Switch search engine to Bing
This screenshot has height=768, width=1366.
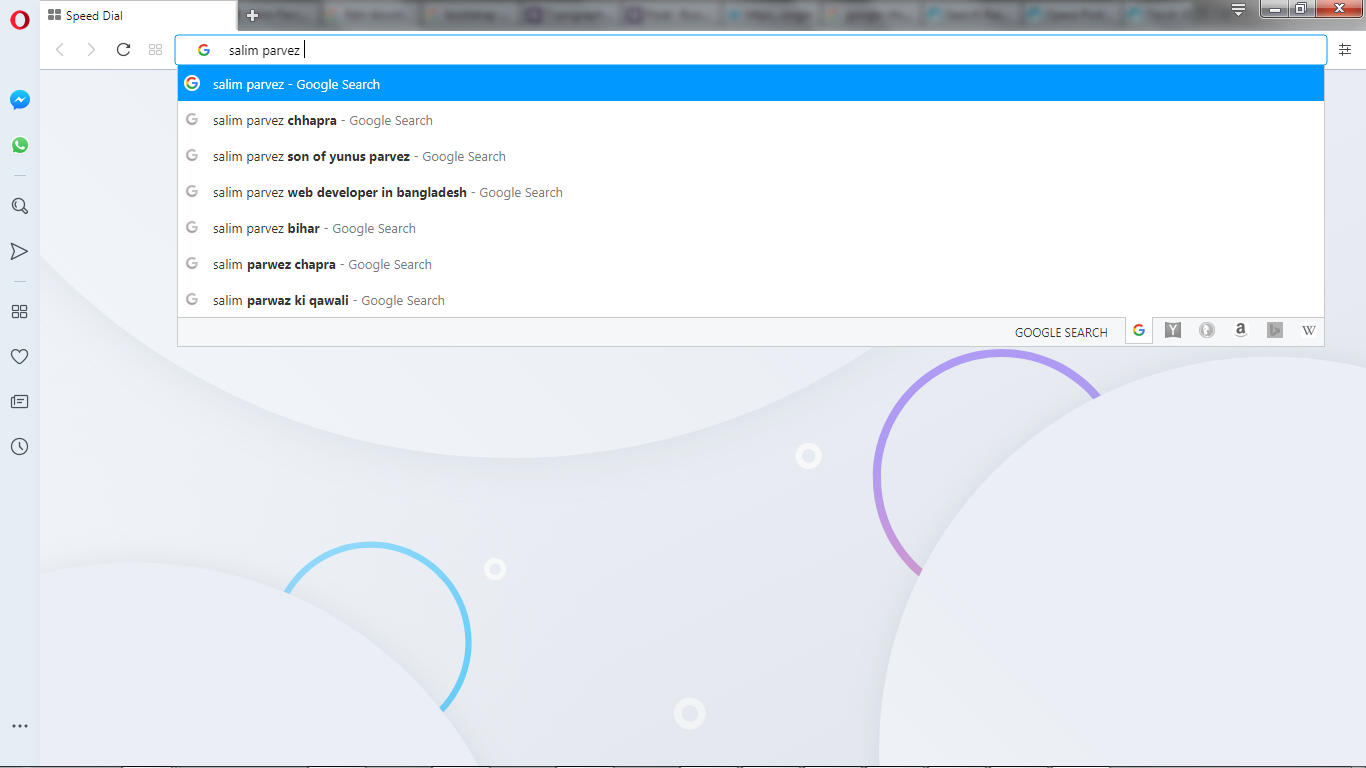click(1275, 331)
